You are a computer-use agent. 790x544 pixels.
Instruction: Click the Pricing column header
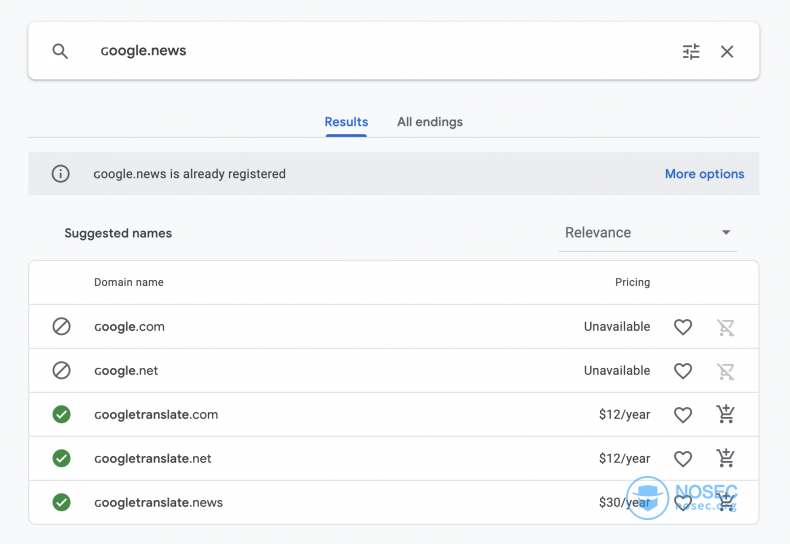(x=632, y=282)
